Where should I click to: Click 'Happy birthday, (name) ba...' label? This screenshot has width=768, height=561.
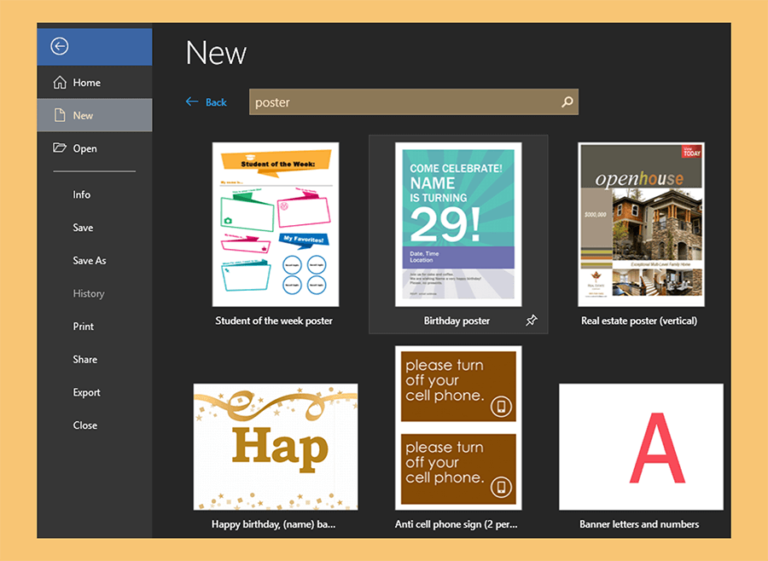pyautogui.click(x=273, y=524)
